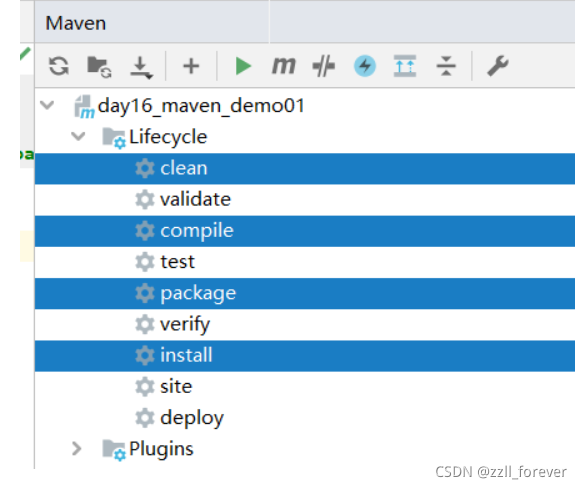The width and height of the screenshot is (582, 489).
Task: Add Maven project plus icon
Action: point(191,66)
